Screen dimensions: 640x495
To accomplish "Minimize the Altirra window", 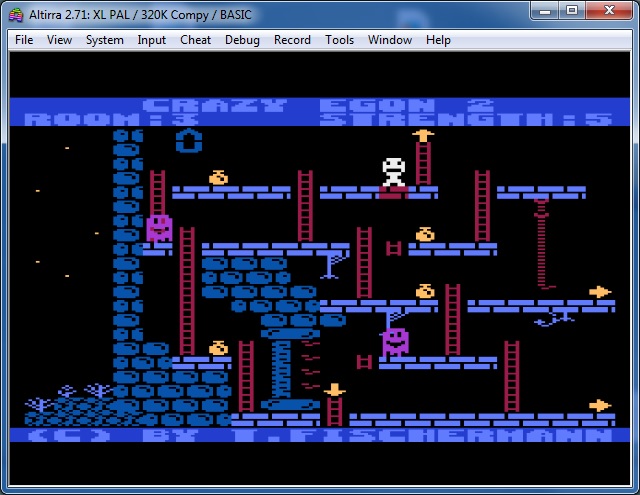I will [x=544, y=11].
